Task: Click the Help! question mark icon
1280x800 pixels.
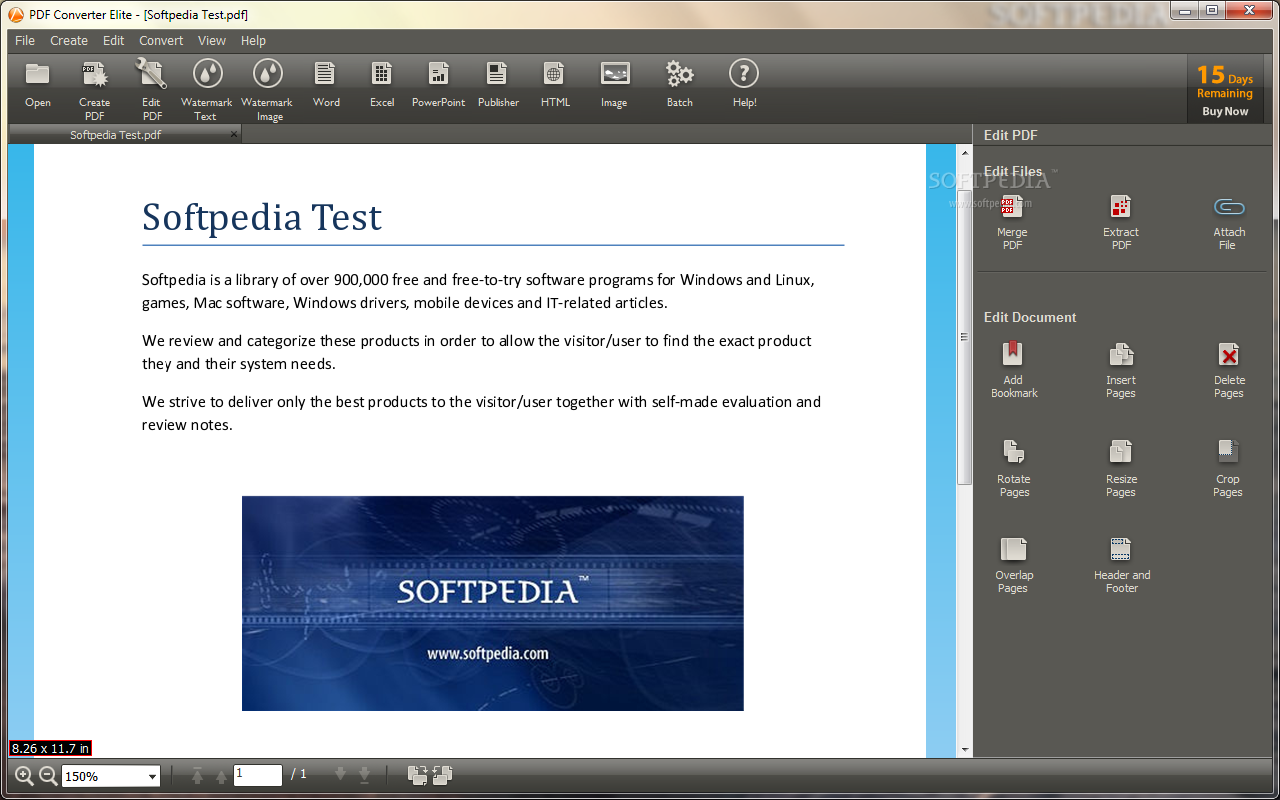Action: [x=744, y=74]
